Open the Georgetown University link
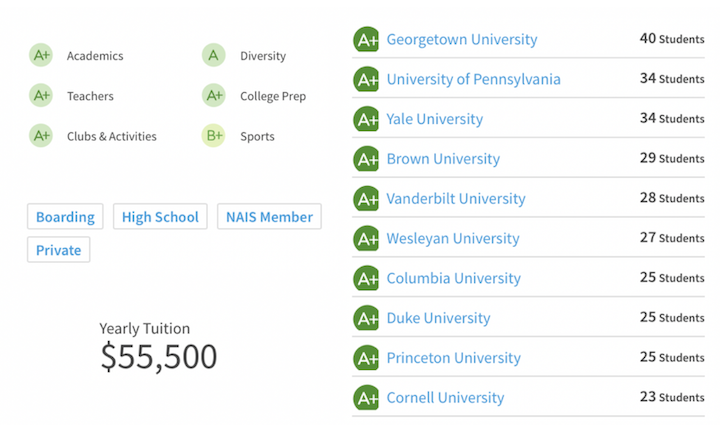 pos(462,39)
